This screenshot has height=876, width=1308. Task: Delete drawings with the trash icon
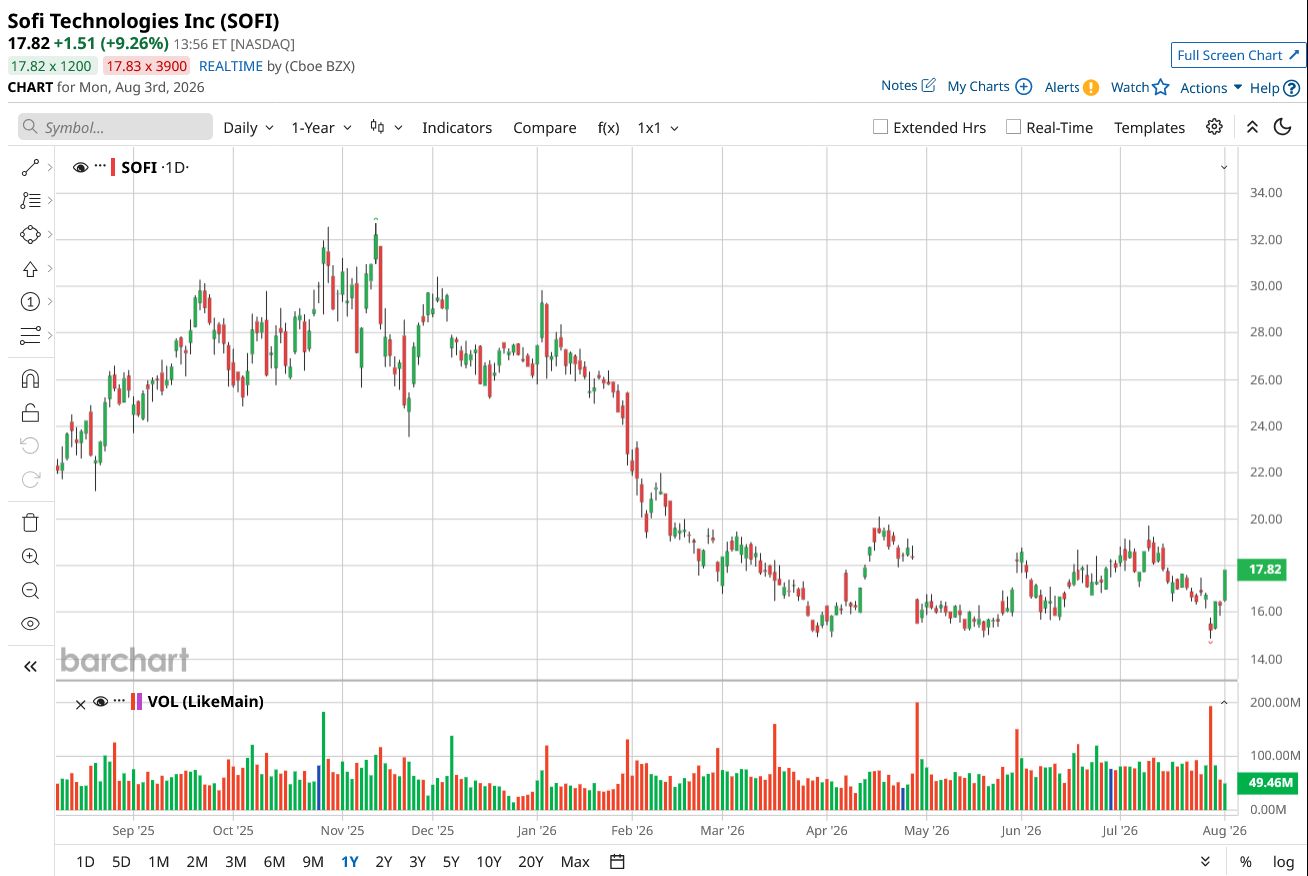coord(30,522)
